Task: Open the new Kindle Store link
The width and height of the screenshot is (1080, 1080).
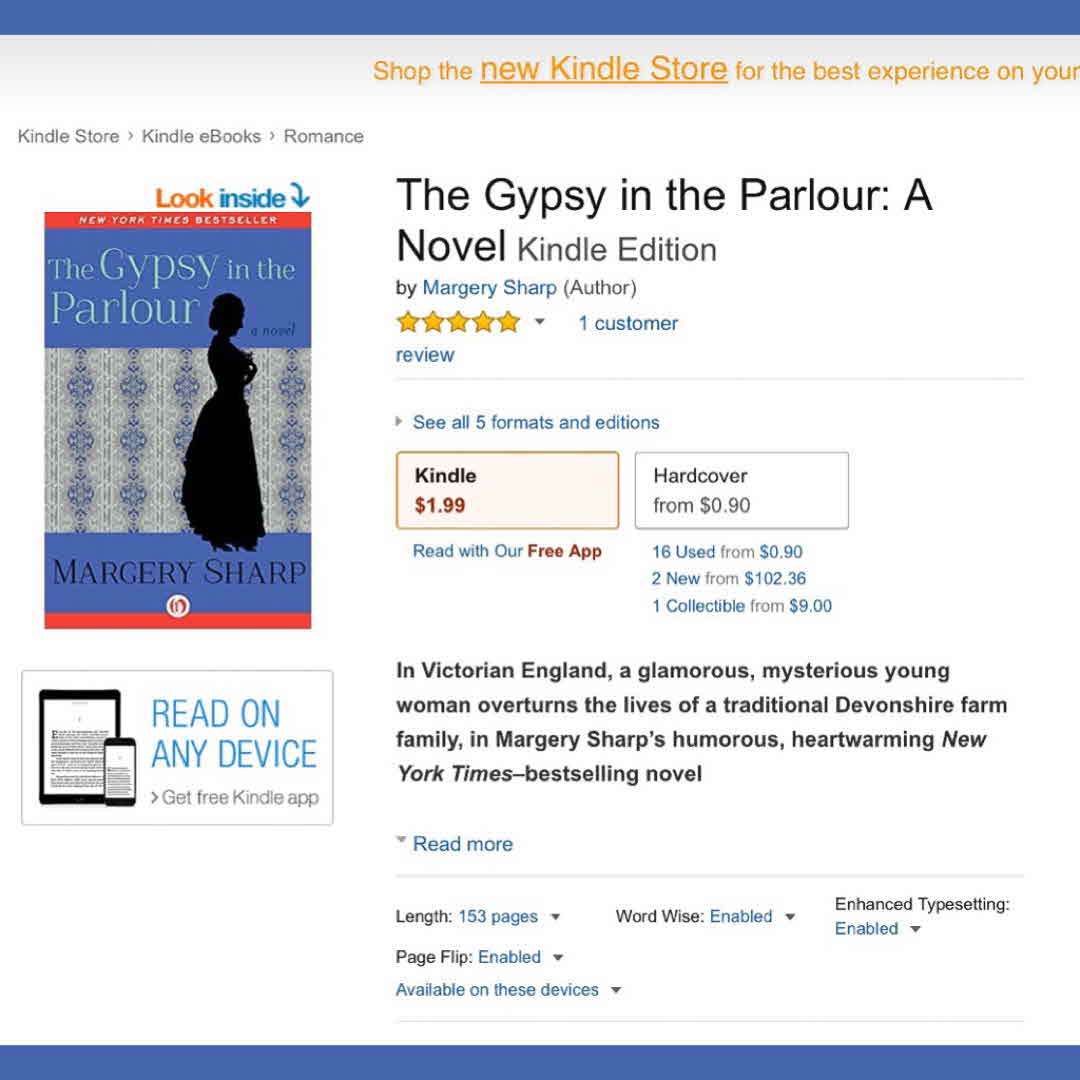Action: 603,69
